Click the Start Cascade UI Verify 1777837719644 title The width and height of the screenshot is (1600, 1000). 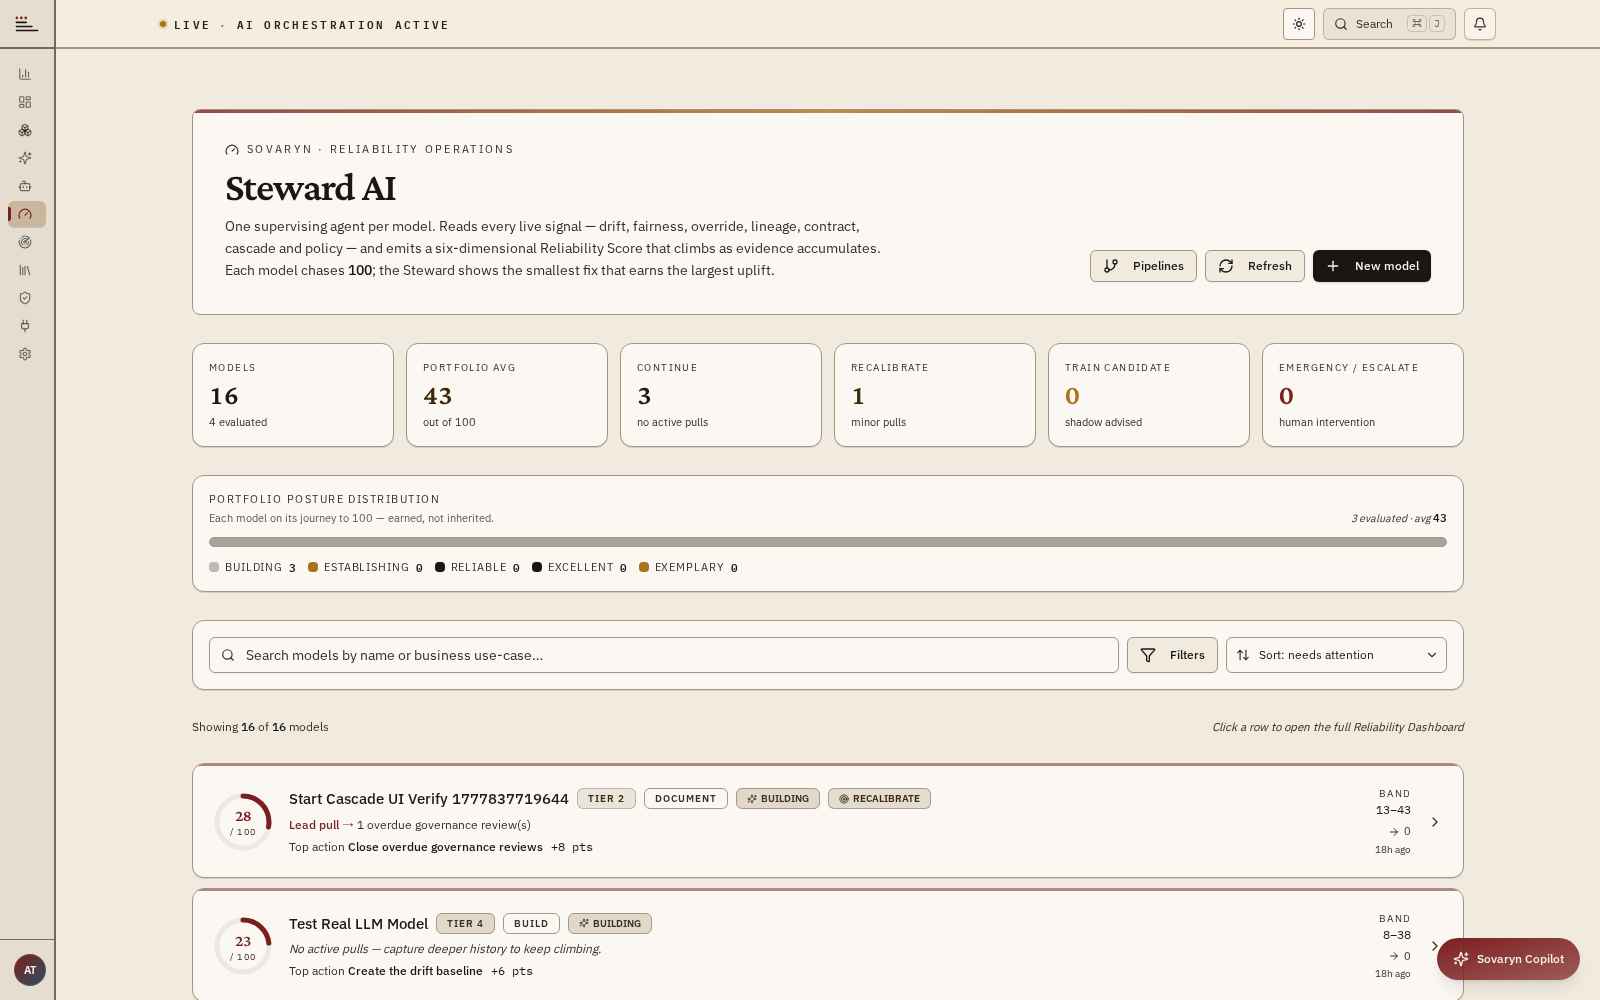coord(429,799)
